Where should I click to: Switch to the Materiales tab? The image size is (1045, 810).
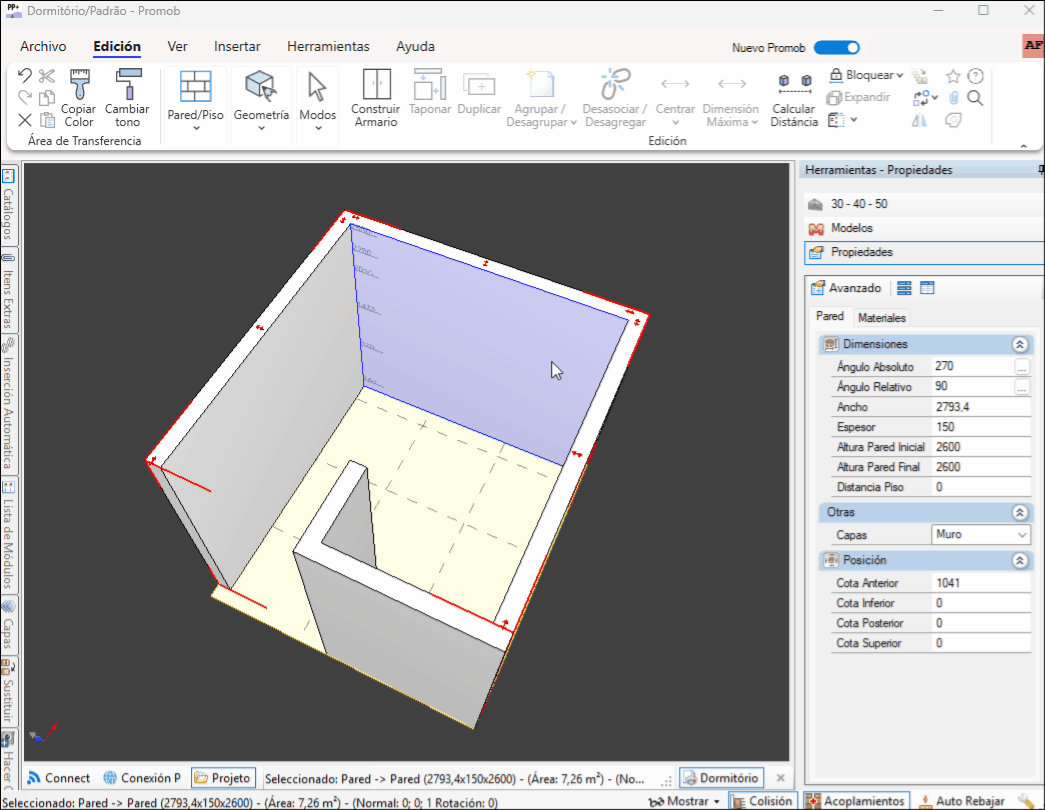[882, 318]
